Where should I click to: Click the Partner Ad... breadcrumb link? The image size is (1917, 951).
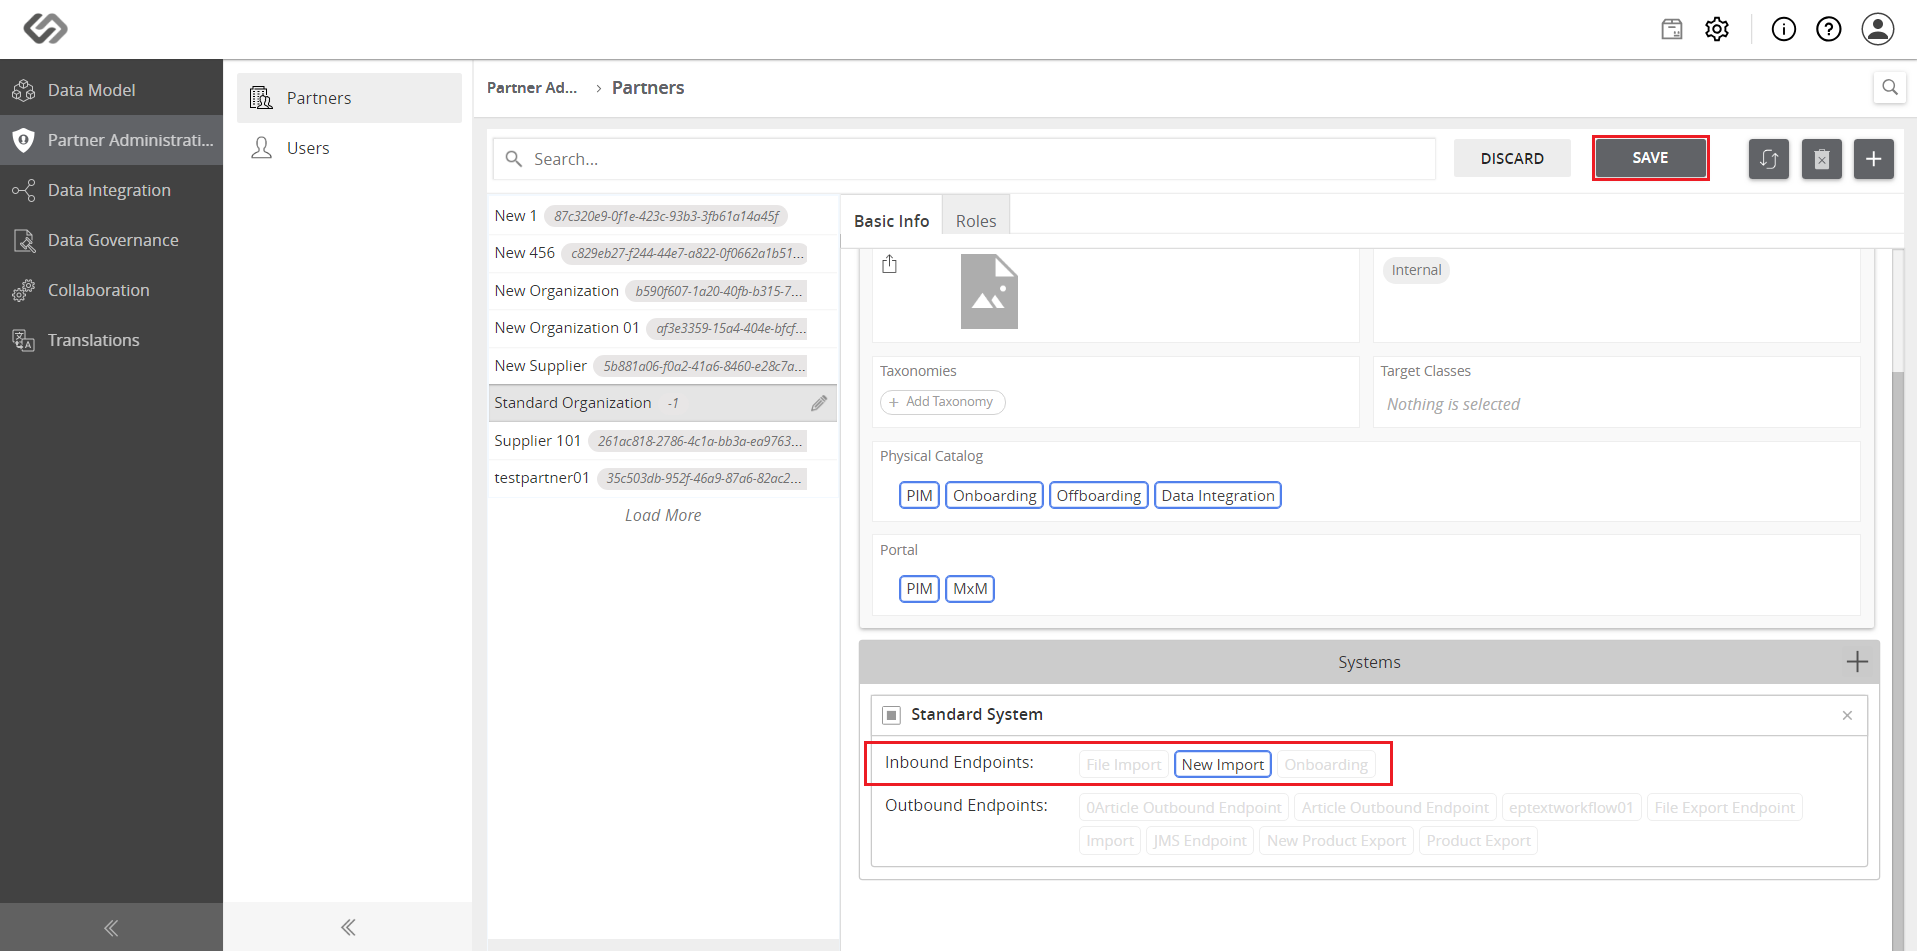532,88
